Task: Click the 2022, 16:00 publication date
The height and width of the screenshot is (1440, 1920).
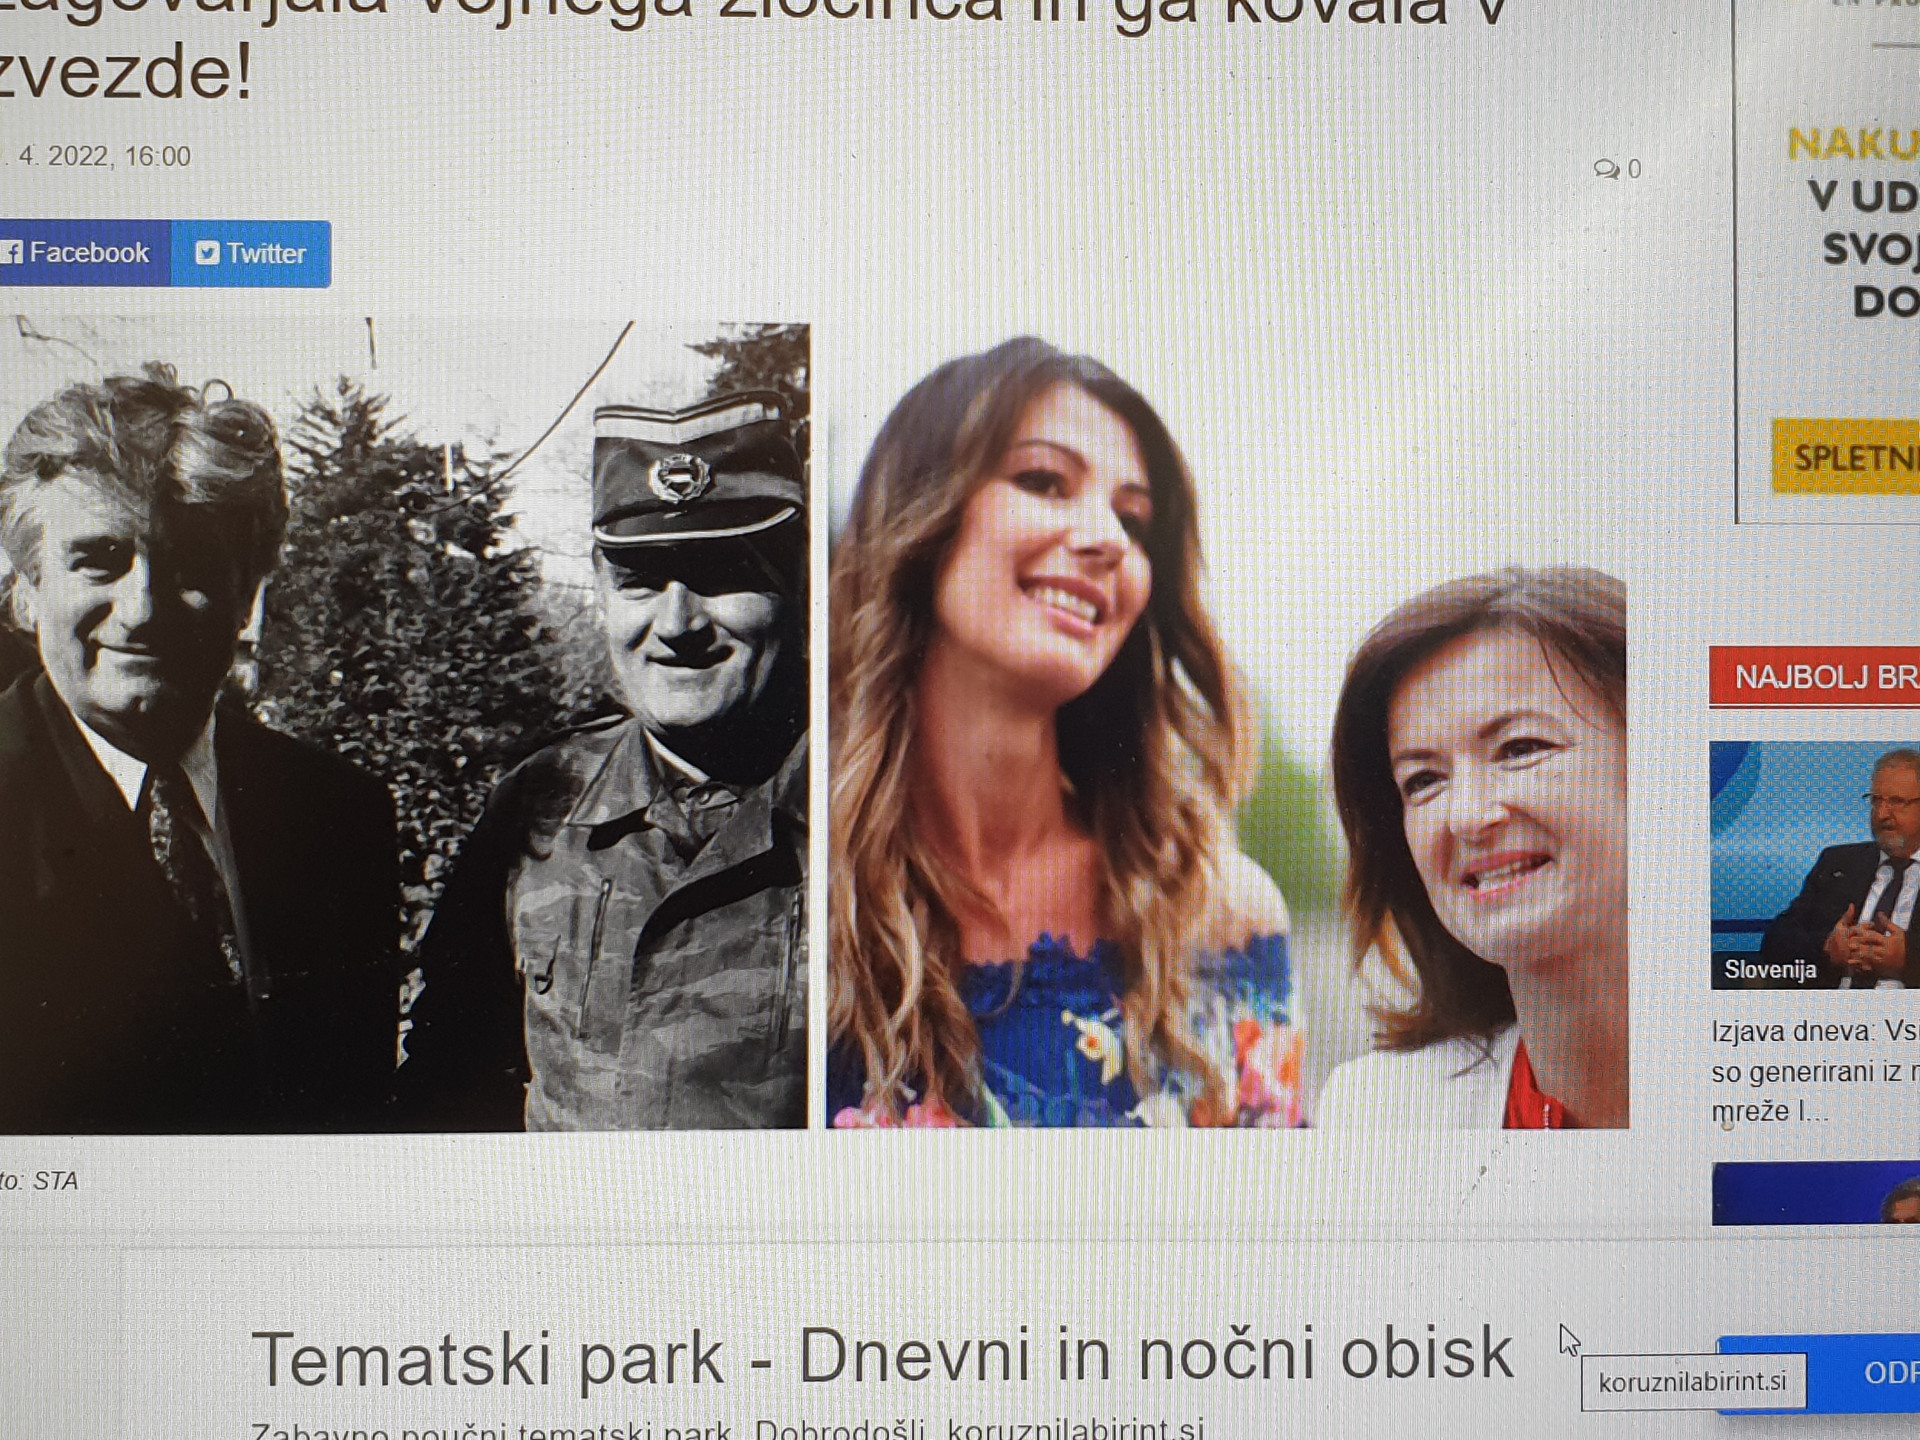Action: (105, 157)
